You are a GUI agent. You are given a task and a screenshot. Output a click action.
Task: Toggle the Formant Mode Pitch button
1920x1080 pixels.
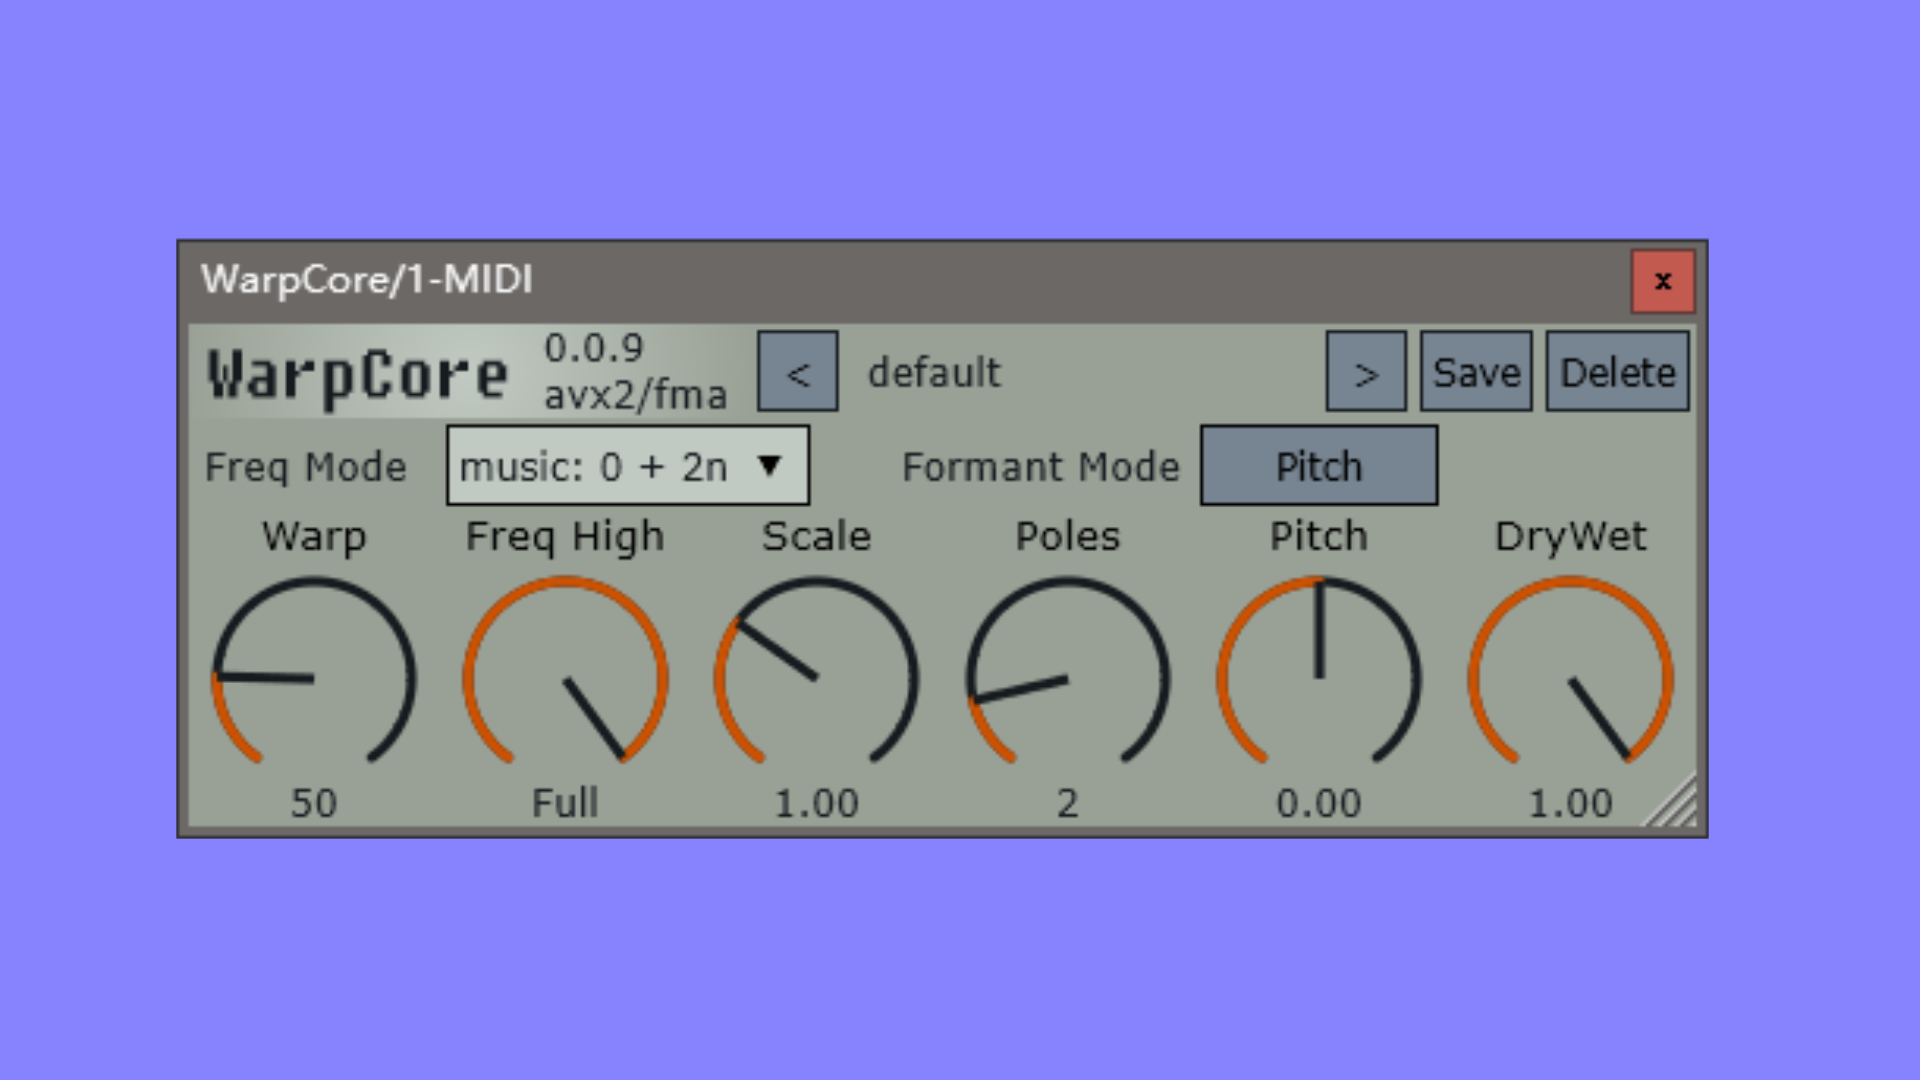[x=1318, y=466]
